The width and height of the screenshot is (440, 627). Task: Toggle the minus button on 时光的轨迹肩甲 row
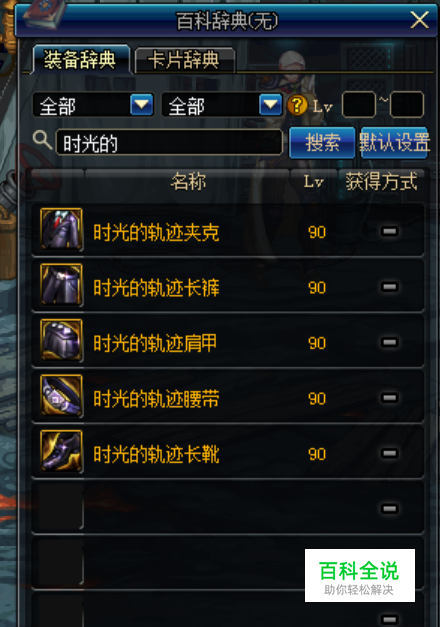(389, 342)
